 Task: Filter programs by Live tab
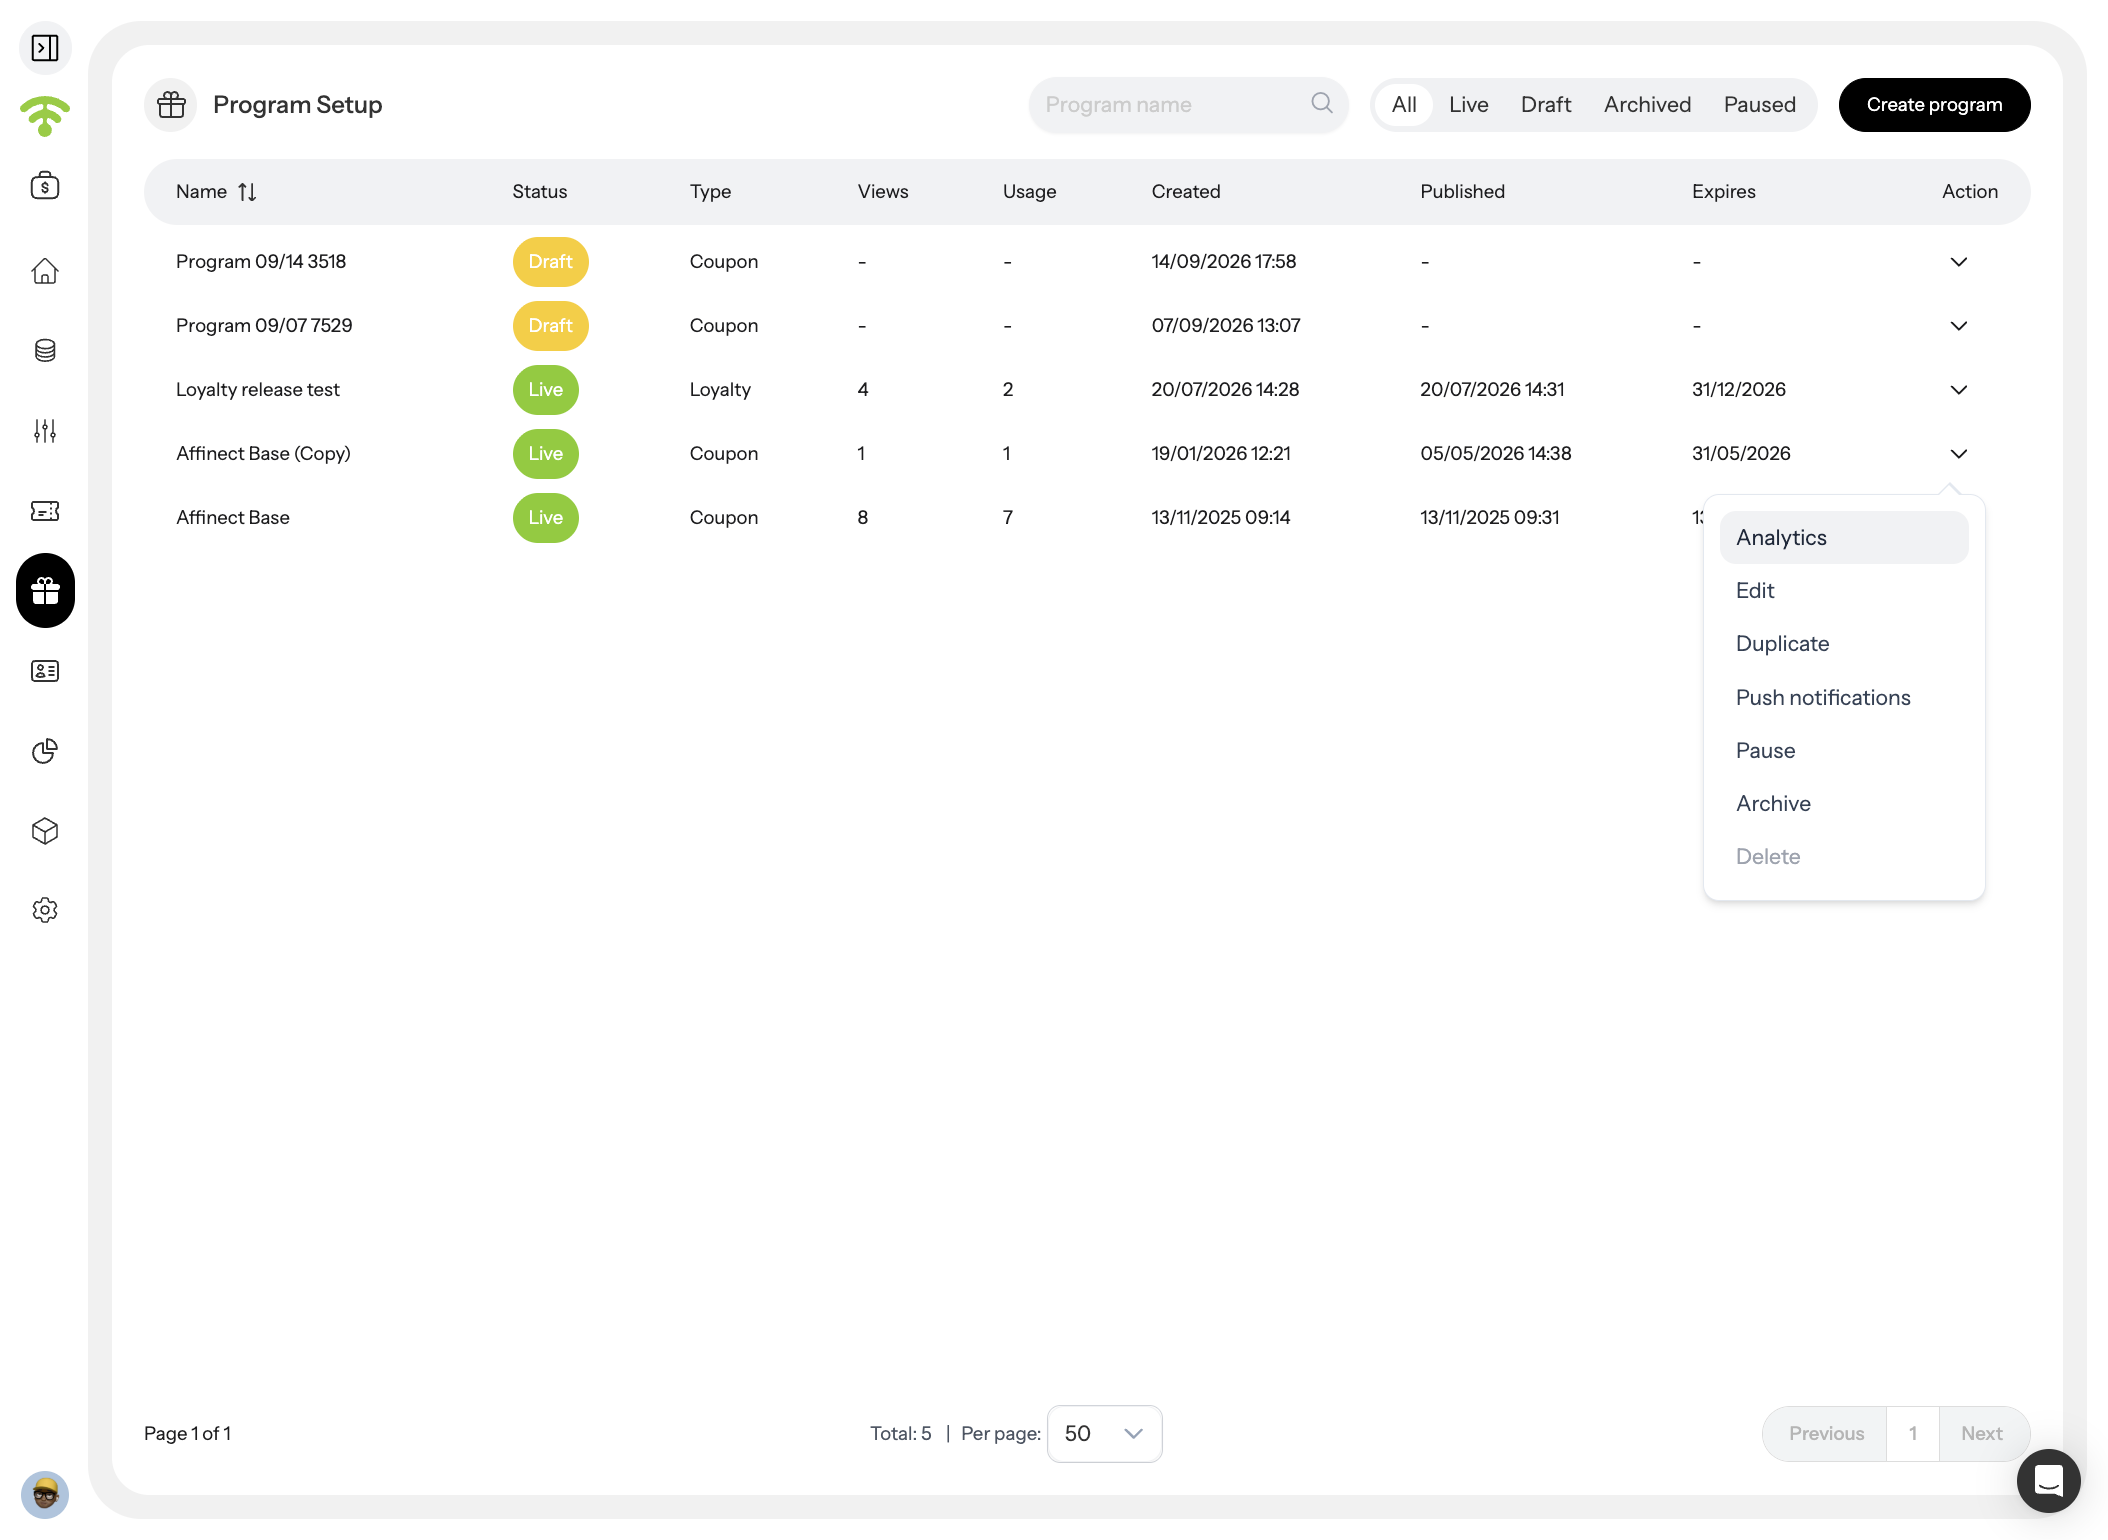pyautogui.click(x=1468, y=105)
